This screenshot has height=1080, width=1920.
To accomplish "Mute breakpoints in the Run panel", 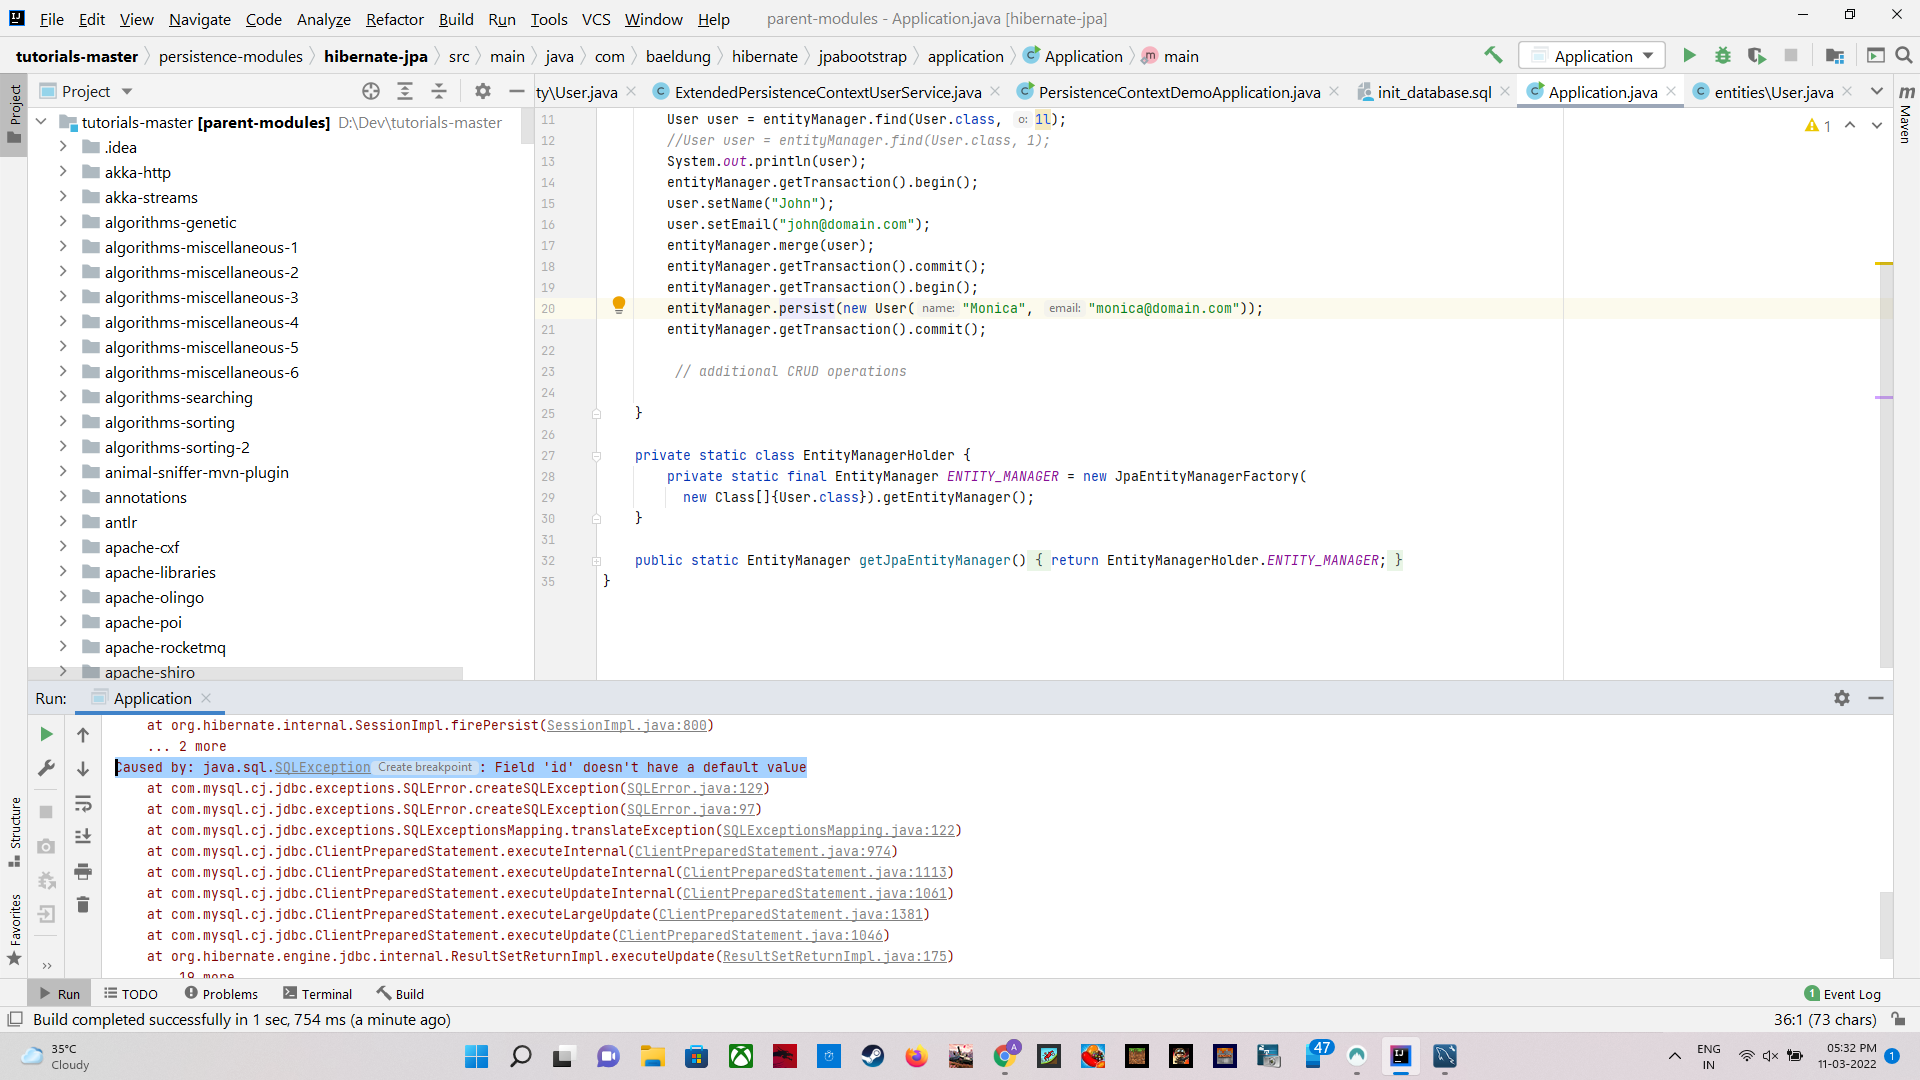I will pos(46,881).
